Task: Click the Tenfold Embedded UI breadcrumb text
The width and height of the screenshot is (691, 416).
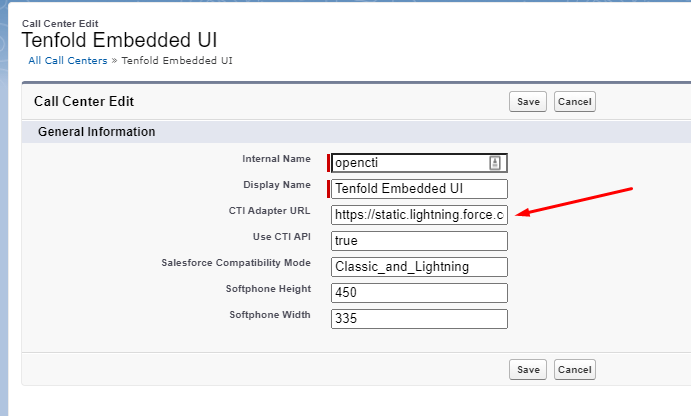Action: pos(177,60)
